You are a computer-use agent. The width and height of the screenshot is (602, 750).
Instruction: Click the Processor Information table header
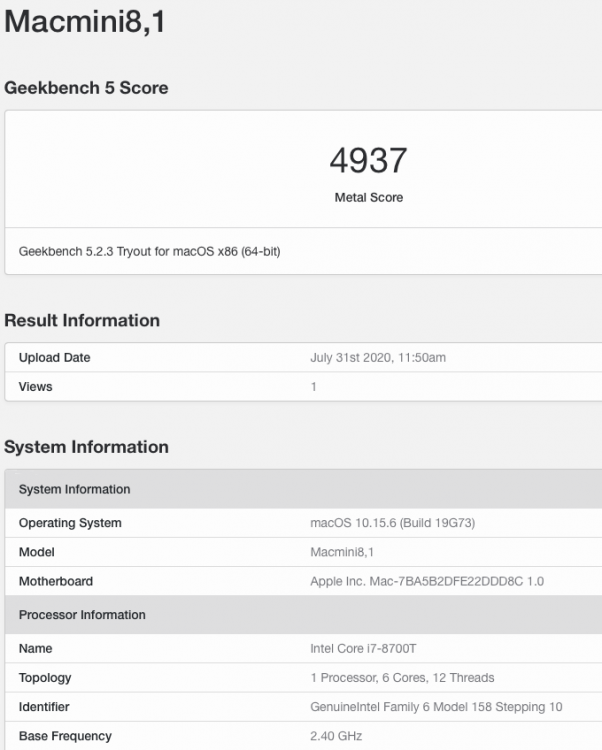[303, 615]
